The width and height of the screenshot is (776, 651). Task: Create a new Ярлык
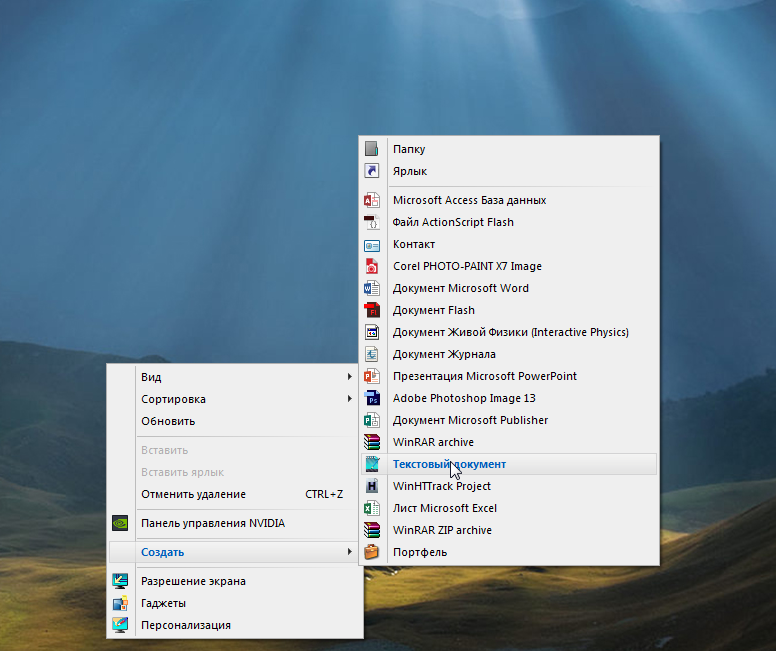(509, 171)
